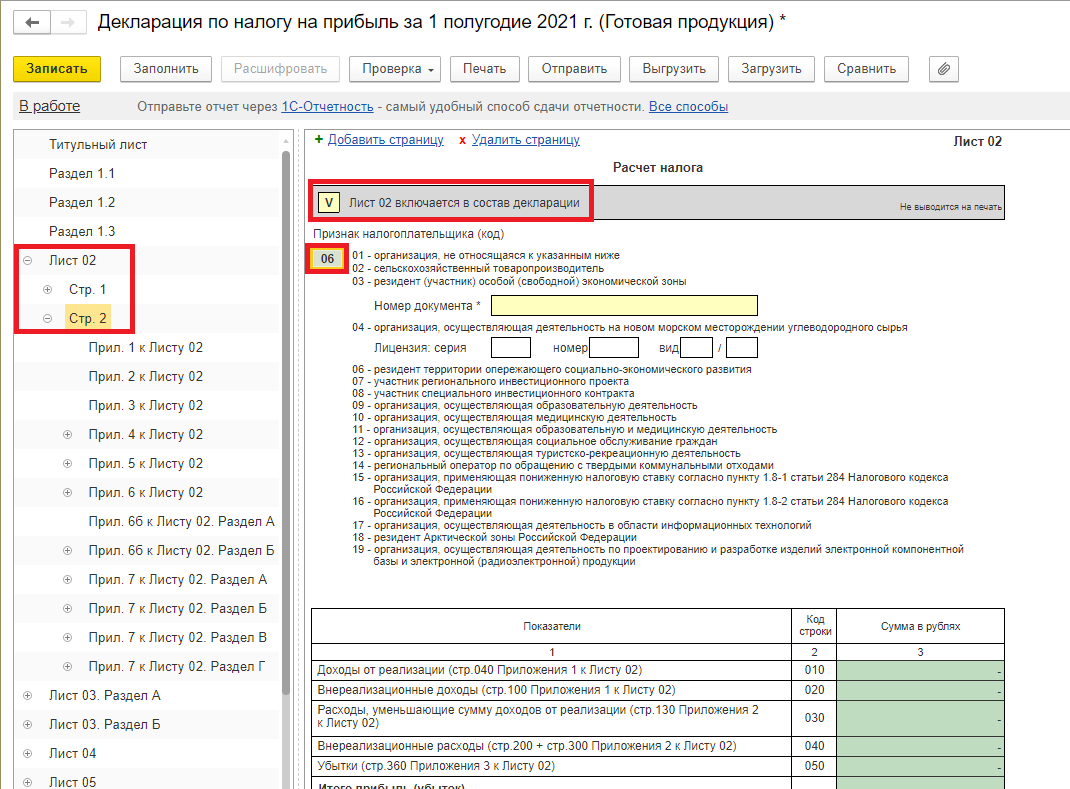The width and height of the screenshot is (1070, 789).
Task: Click the green plus add page icon
Action: pyautogui.click(x=319, y=140)
